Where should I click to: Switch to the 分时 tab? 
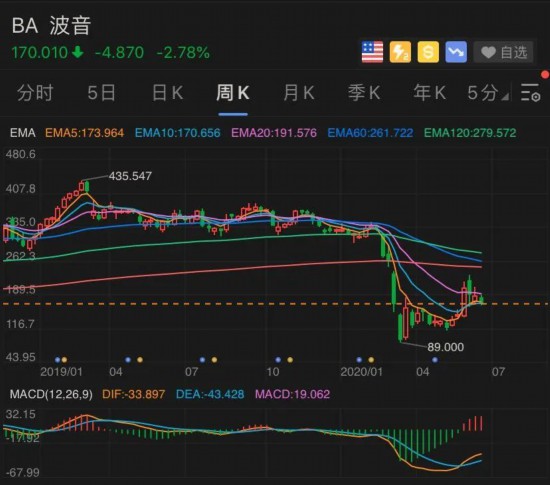[35, 93]
